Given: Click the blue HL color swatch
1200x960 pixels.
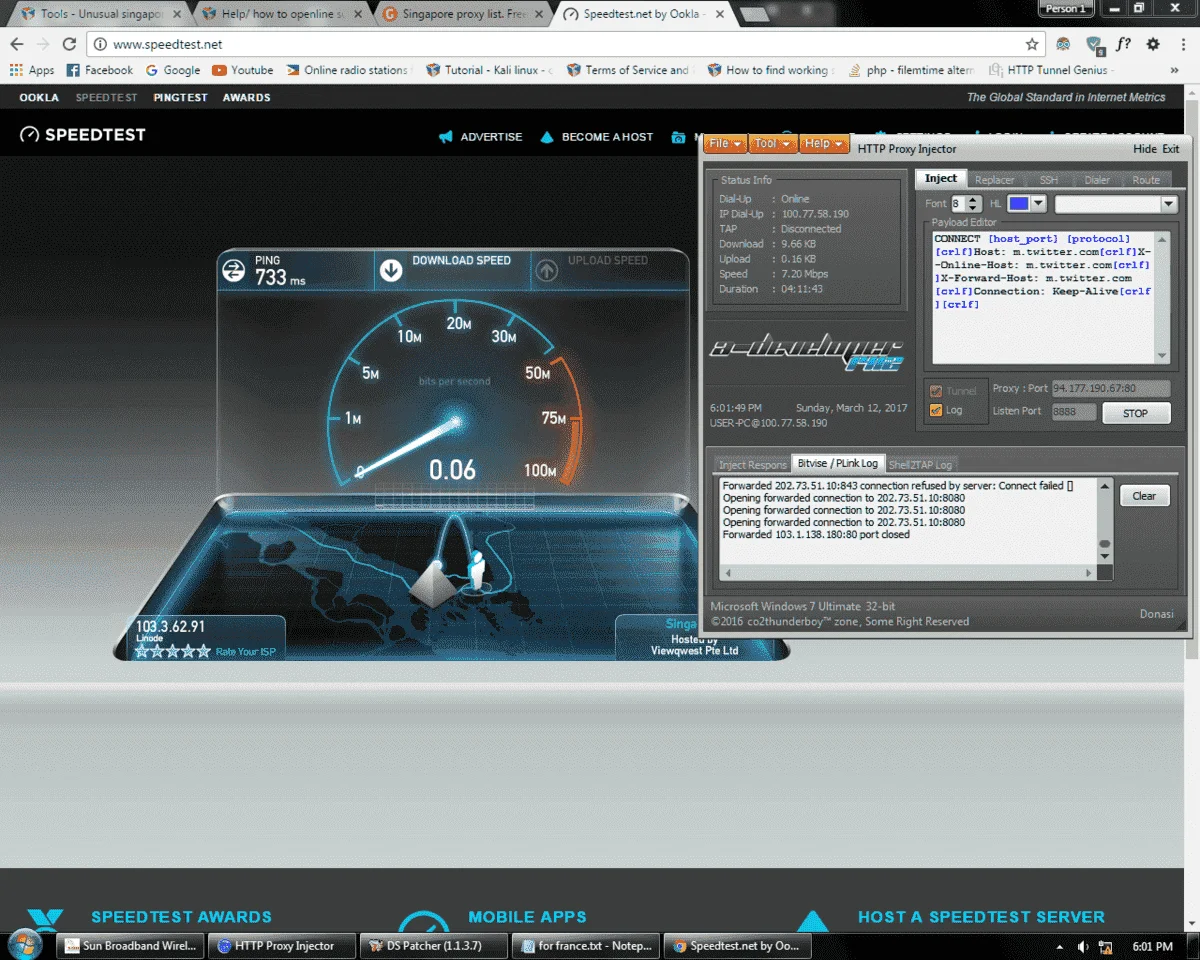Looking at the screenshot, I should click(1018, 203).
